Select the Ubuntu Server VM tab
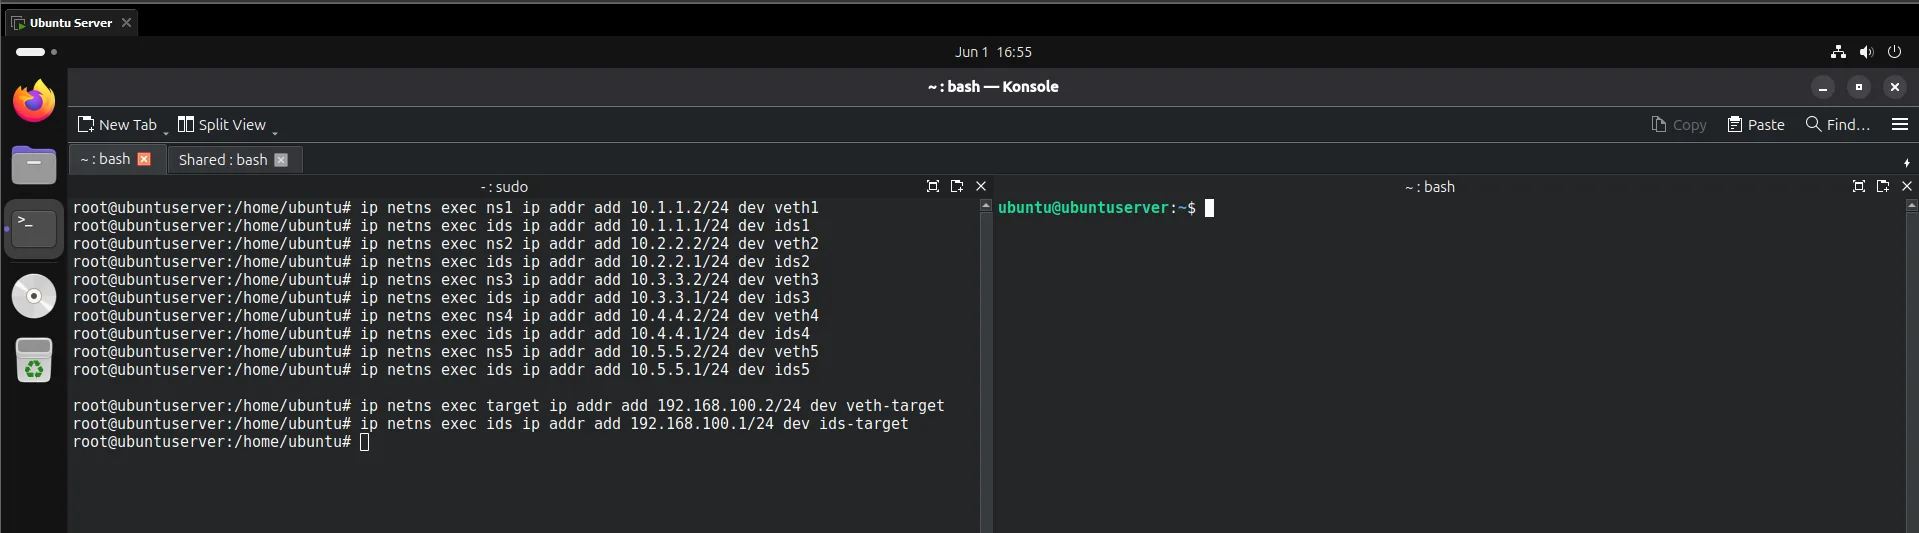This screenshot has width=1919, height=533. pos(71,23)
